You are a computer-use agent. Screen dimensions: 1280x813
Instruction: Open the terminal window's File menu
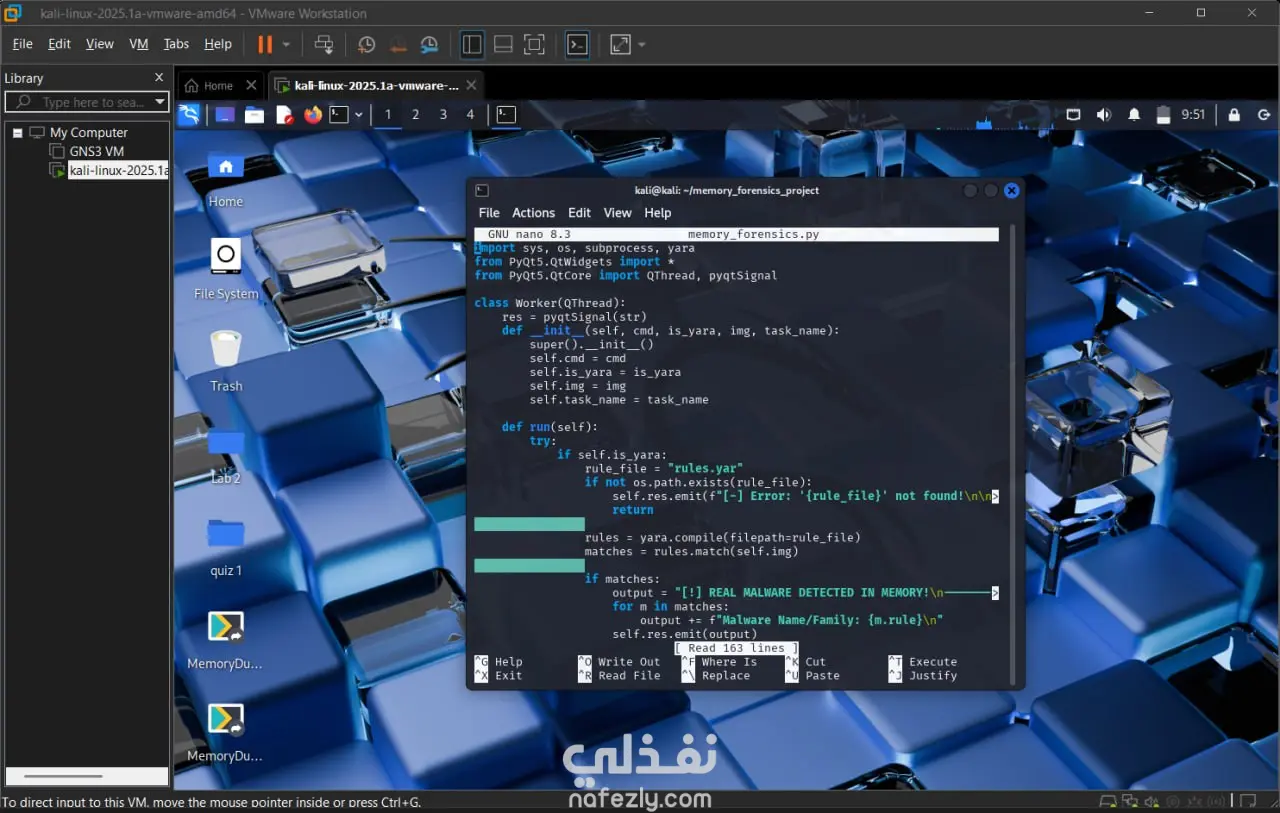(489, 213)
